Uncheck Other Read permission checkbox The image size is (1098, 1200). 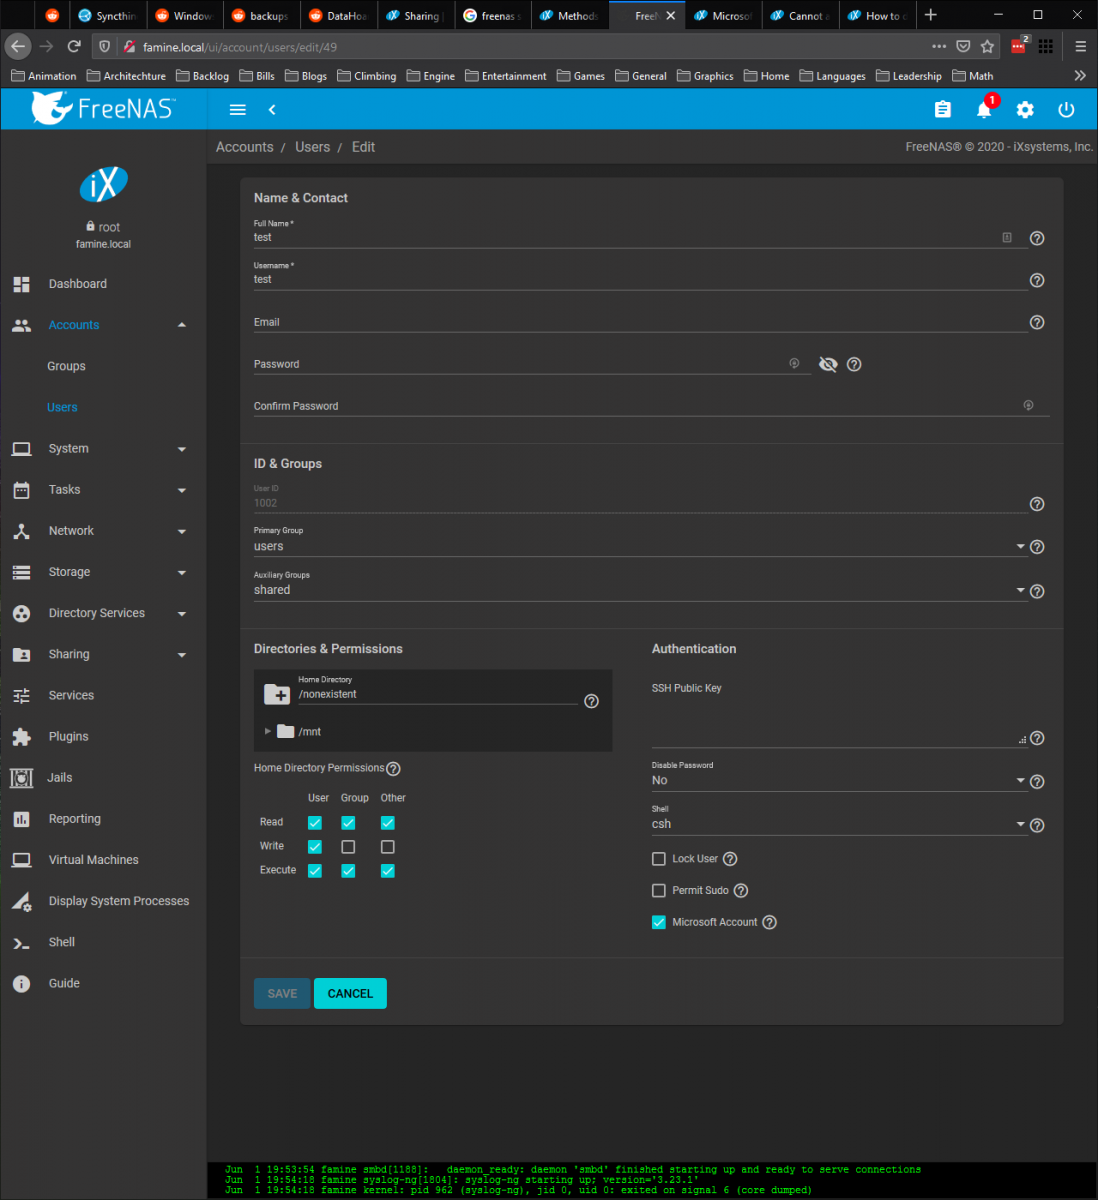point(388,823)
